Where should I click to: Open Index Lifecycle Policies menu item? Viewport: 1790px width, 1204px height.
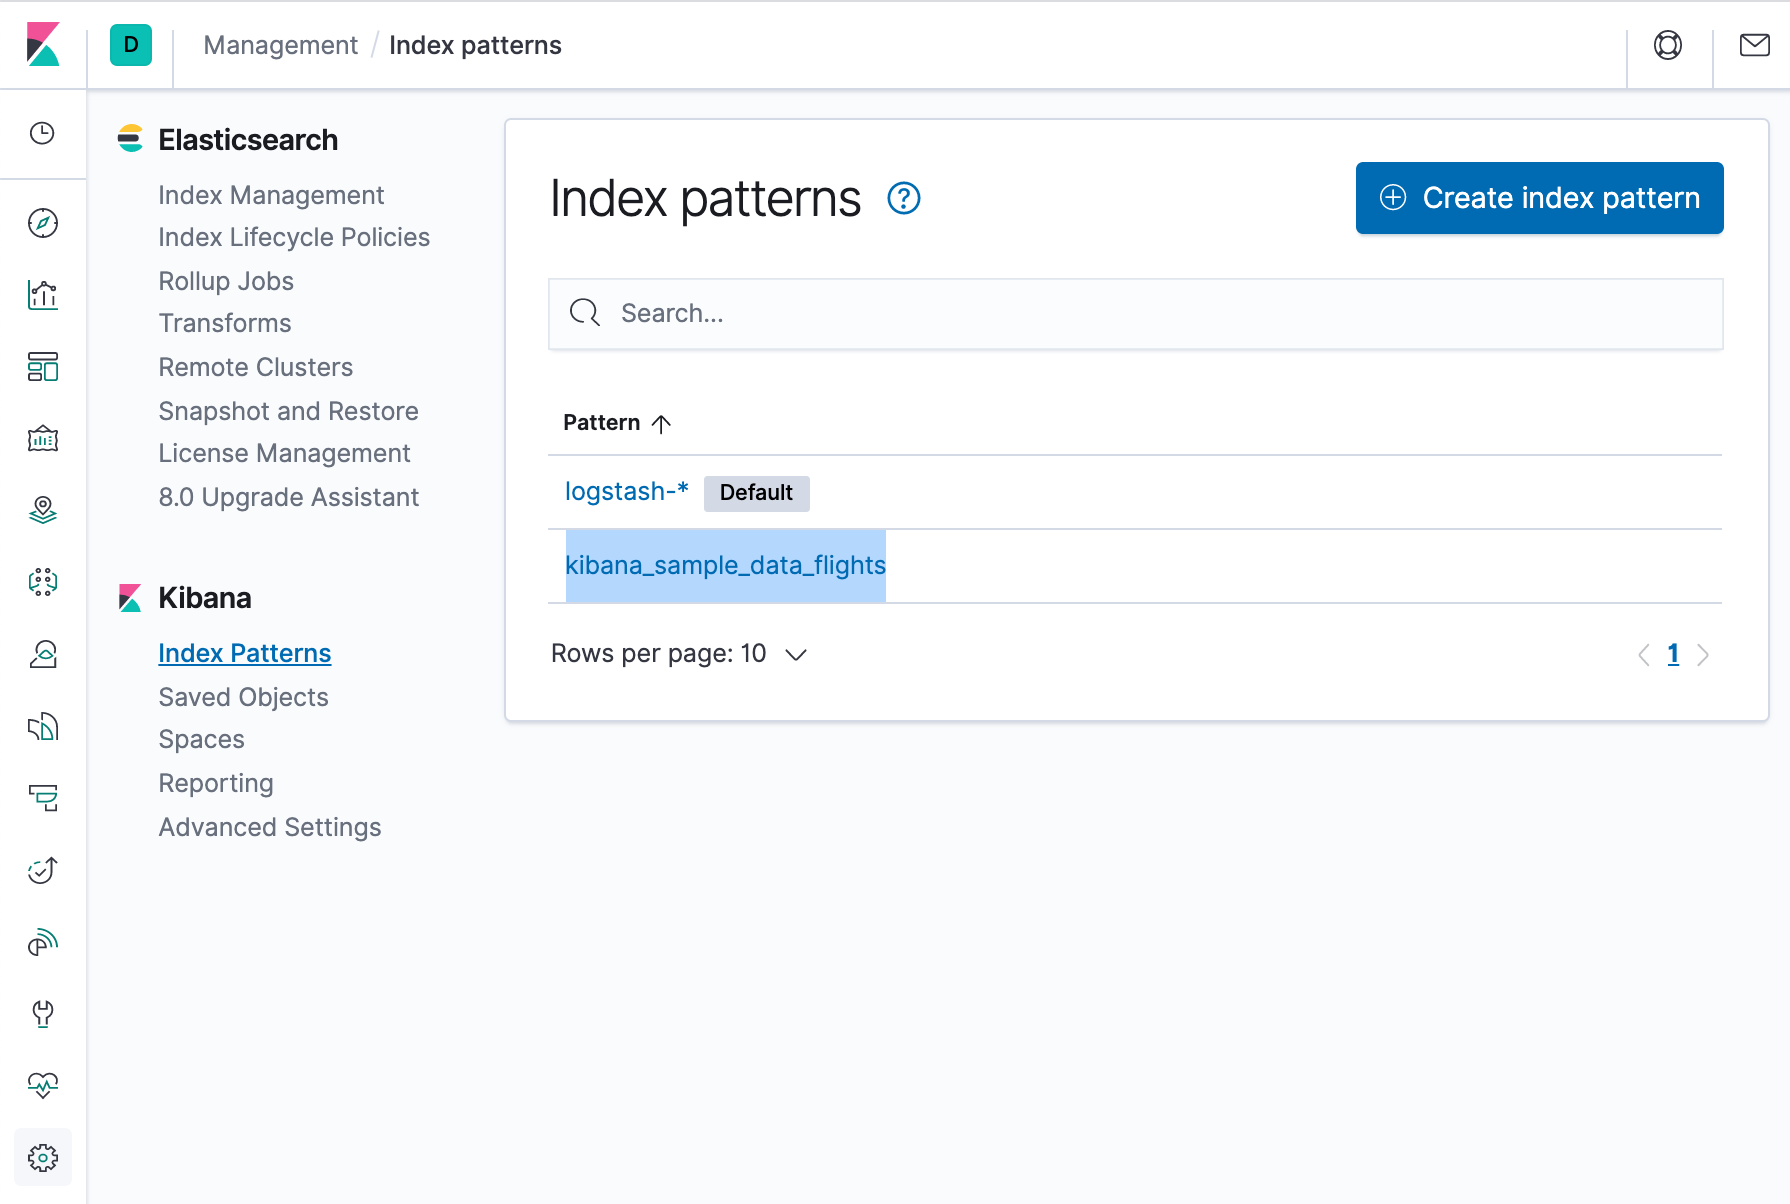[294, 237]
